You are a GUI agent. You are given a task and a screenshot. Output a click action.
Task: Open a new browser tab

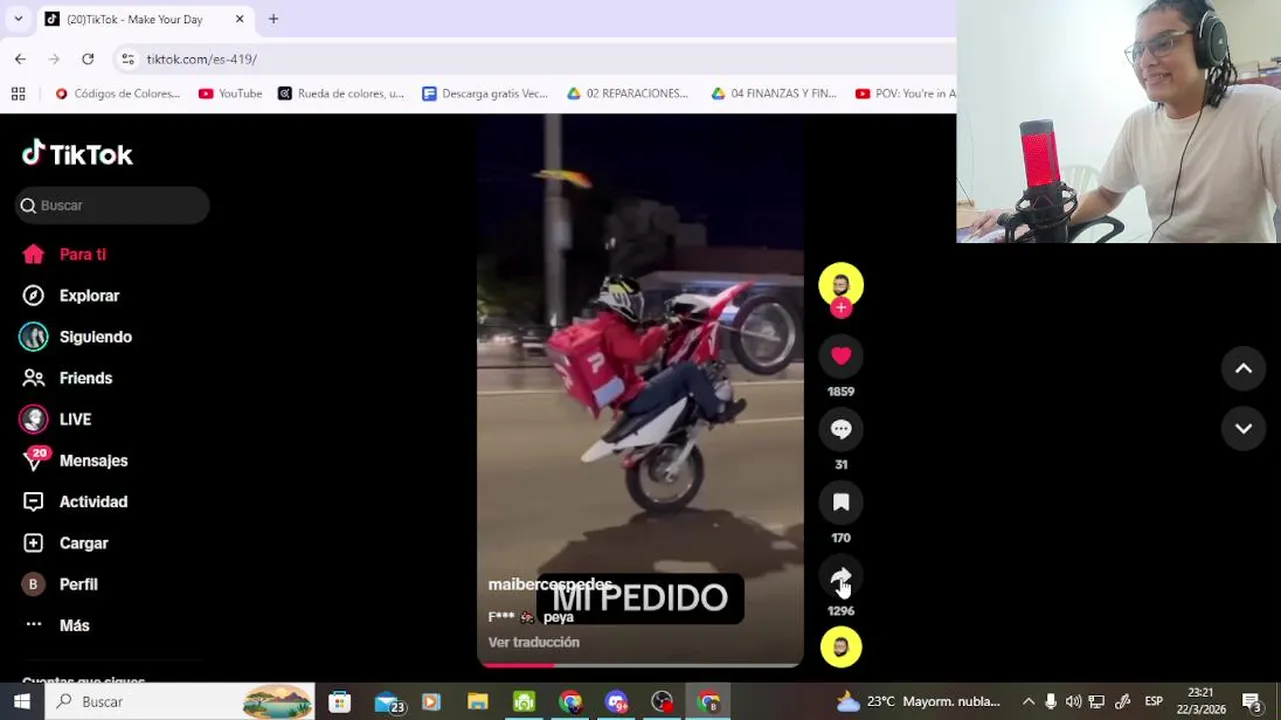coord(273,19)
